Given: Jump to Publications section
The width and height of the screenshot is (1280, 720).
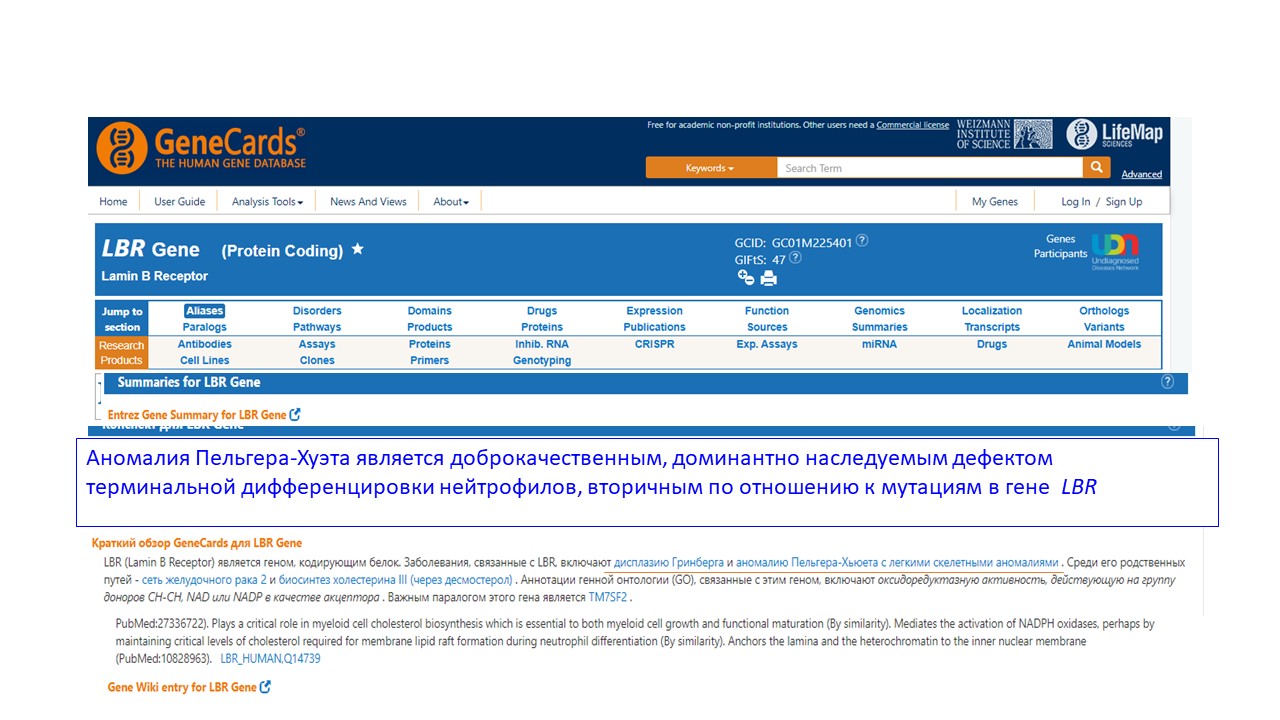Looking at the screenshot, I should tap(654, 327).
